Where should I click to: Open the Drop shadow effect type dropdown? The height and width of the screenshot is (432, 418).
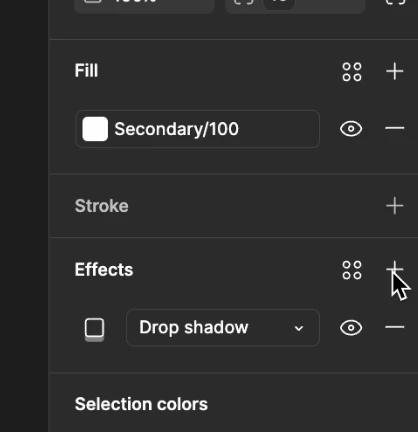[x=223, y=328]
